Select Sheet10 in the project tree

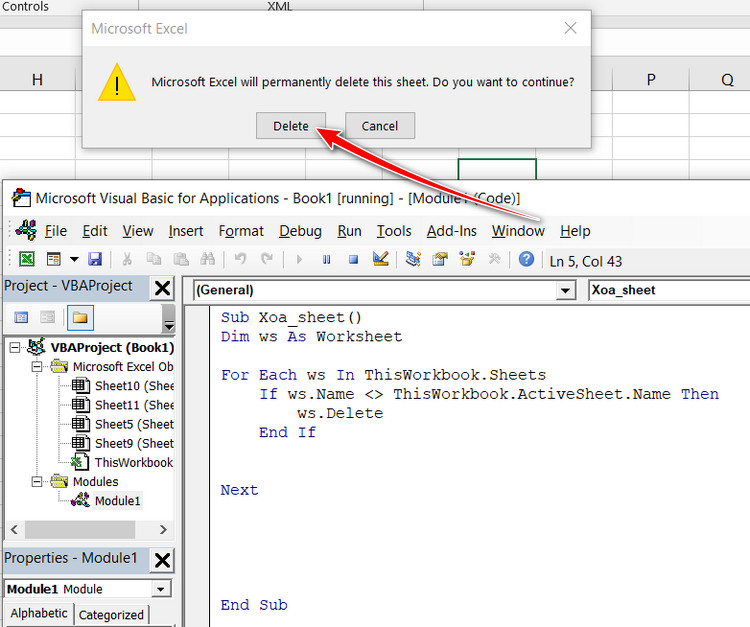tap(133, 386)
